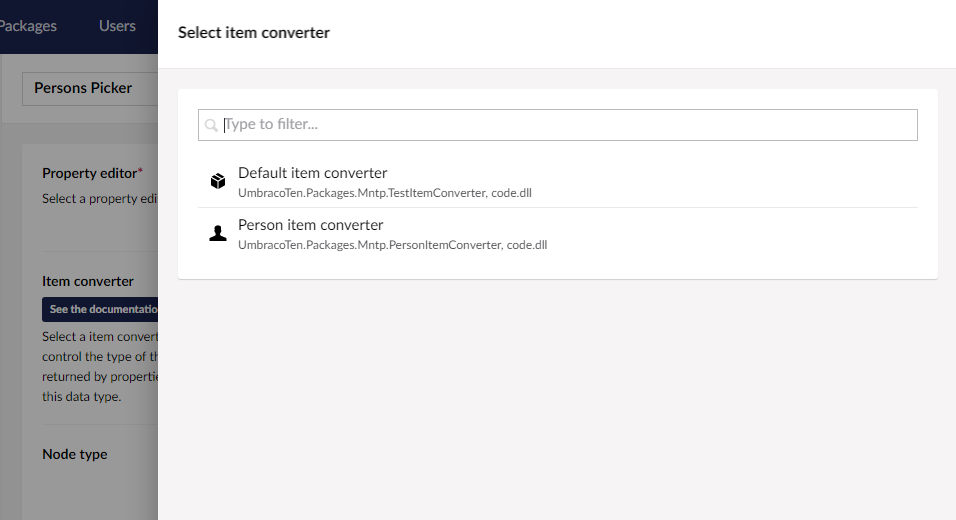Image resolution: width=956 pixels, height=520 pixels.
Task: Click the Node type label
Action: click(x=74, y=454)
